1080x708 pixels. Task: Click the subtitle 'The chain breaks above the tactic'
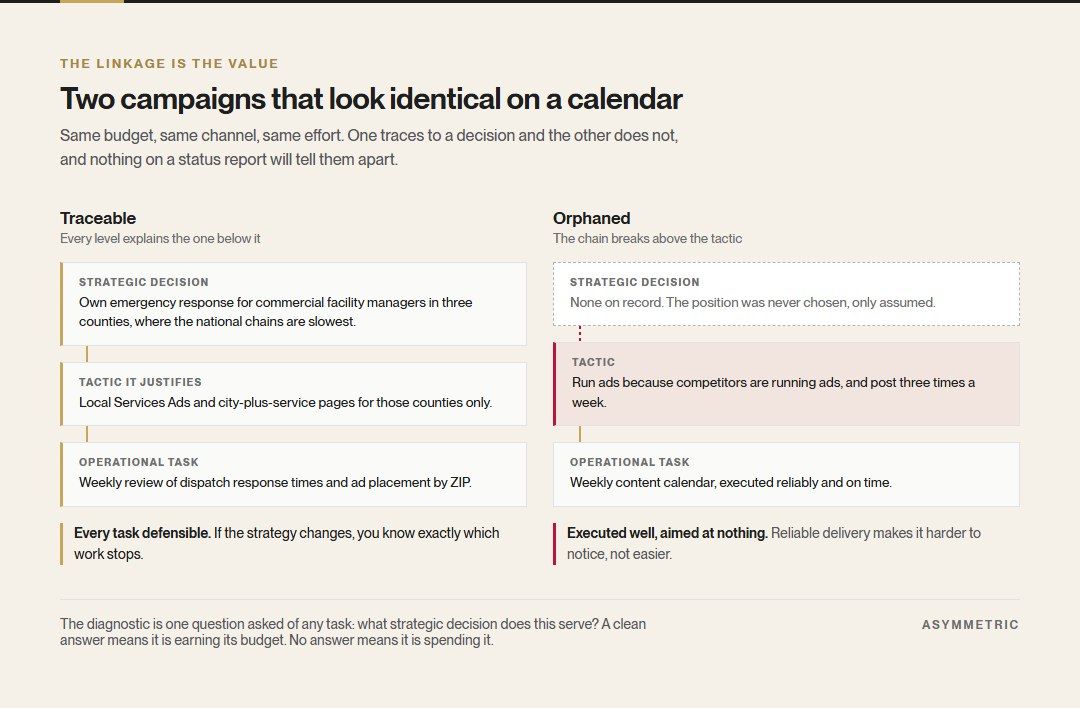pos(647,238)
